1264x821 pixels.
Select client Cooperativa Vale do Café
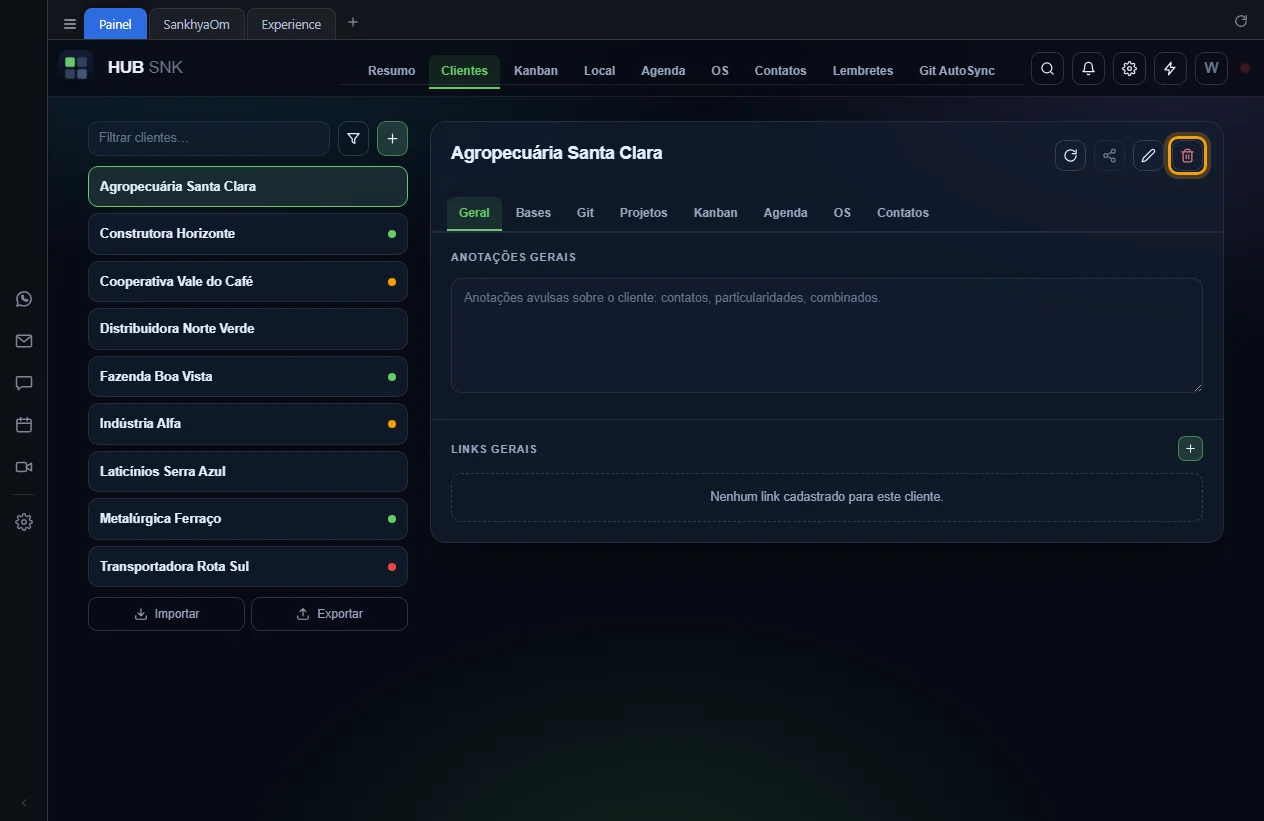(x=248, y=282)
